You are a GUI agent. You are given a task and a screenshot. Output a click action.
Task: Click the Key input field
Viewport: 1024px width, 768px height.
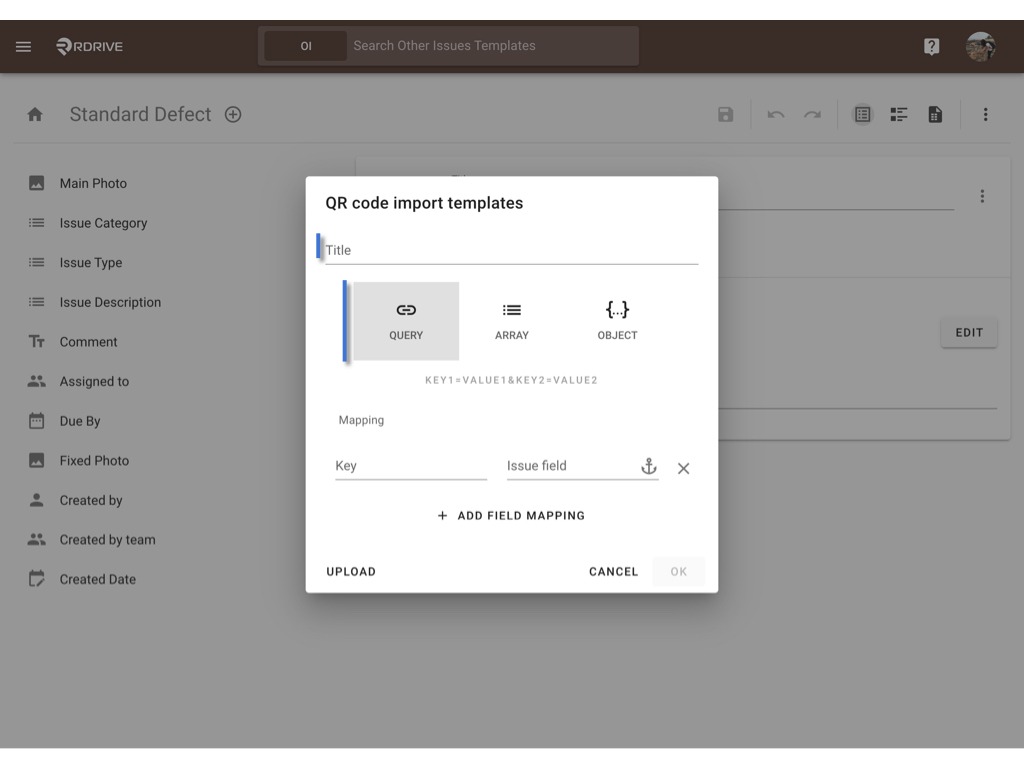tap(411, 466)
